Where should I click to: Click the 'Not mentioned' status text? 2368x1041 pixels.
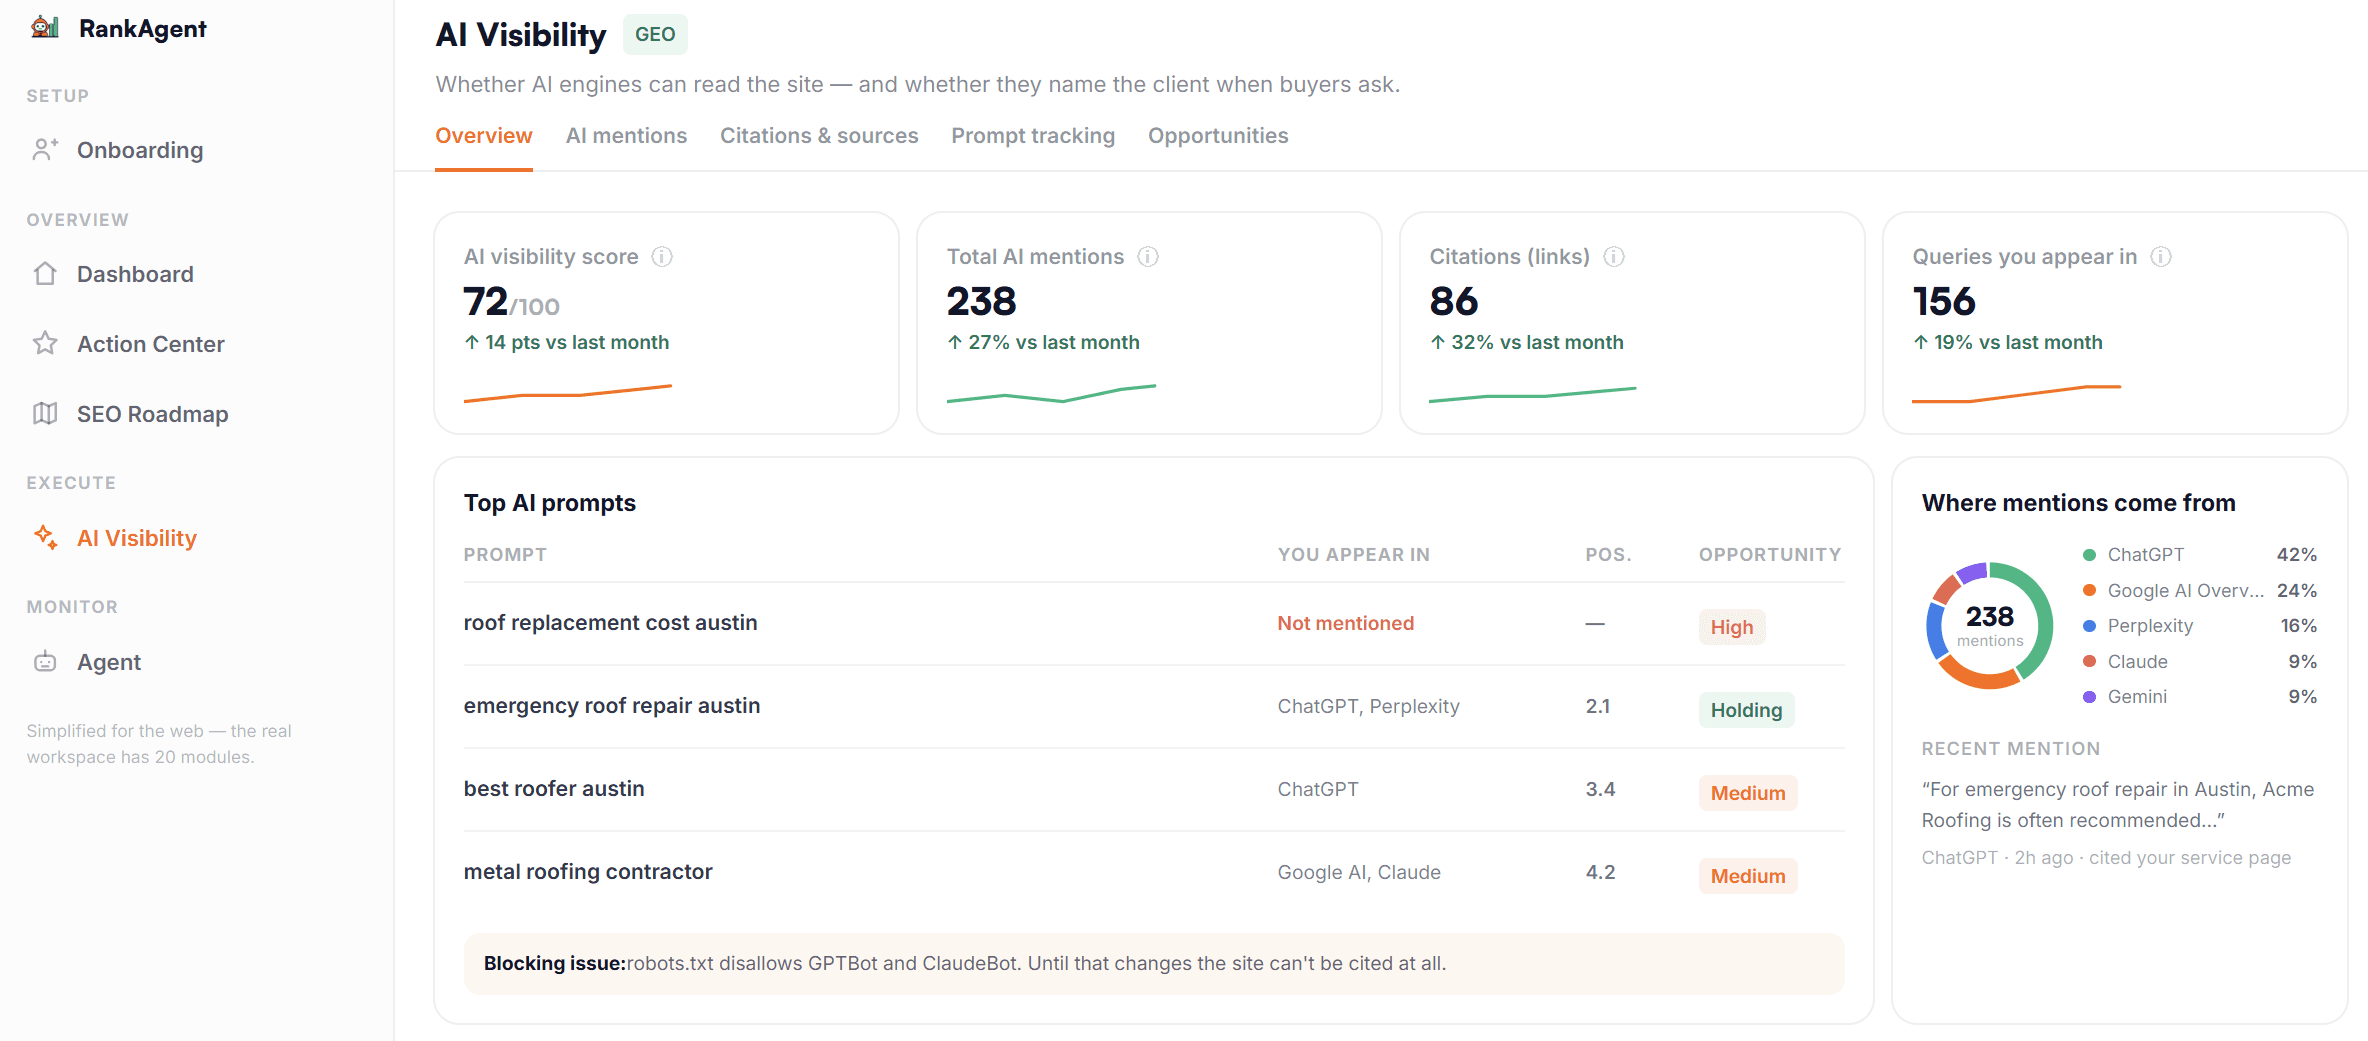[x=1346, y=623]
